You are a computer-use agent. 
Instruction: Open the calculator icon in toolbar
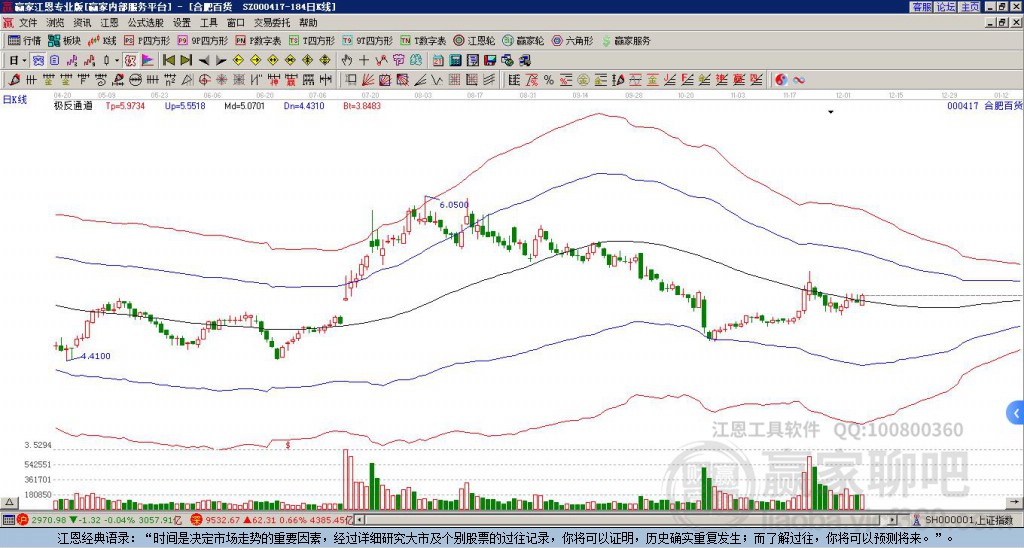455,61
